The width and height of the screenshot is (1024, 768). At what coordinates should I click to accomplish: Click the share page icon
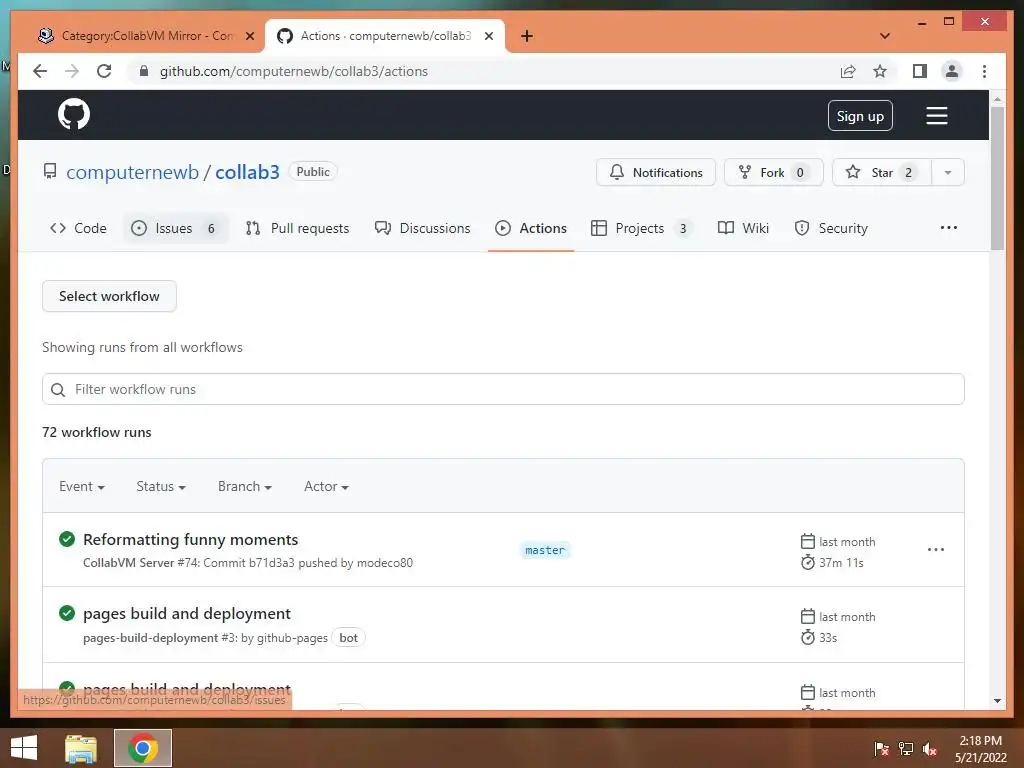(x=848, y=71)
